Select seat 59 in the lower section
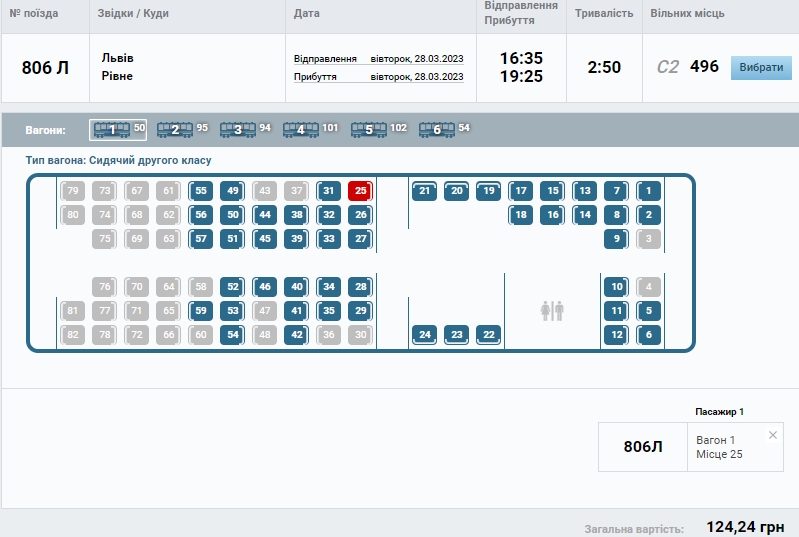The image size is (799, 537). [x=201, y=310]
